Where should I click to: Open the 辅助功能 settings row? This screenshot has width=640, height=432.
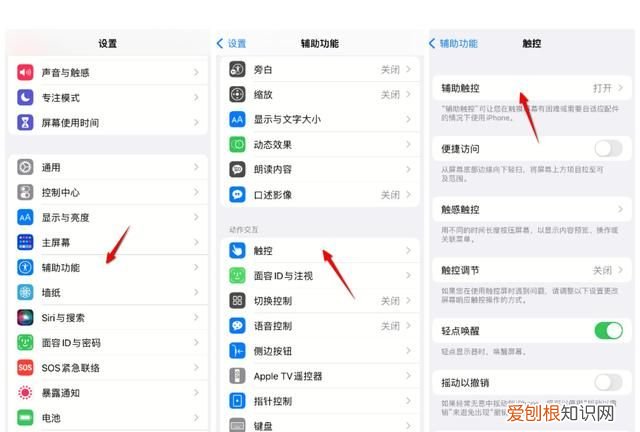click(108, 267)
